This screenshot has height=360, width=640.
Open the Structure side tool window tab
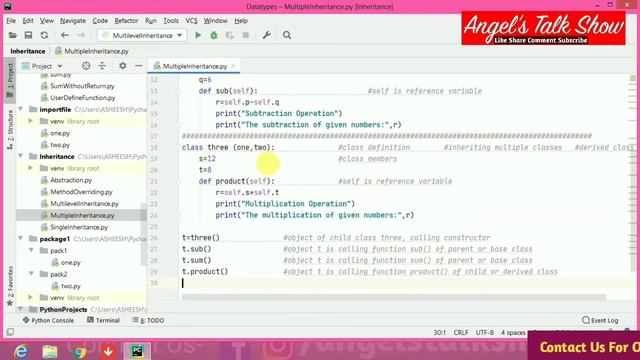10,130
